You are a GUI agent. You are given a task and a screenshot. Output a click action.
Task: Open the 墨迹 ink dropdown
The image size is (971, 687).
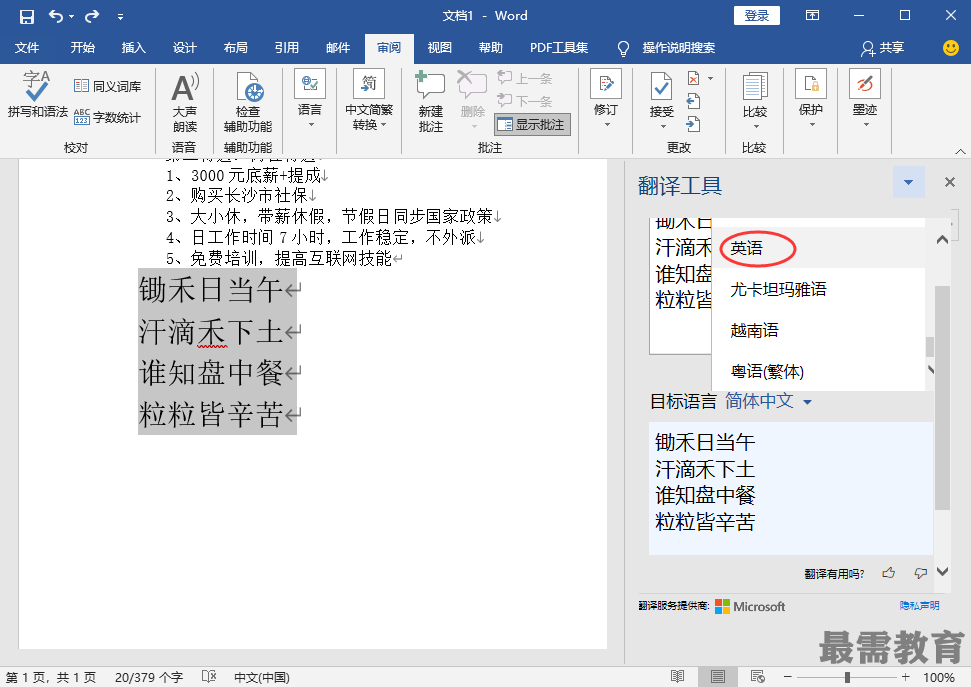coord(865,99)
